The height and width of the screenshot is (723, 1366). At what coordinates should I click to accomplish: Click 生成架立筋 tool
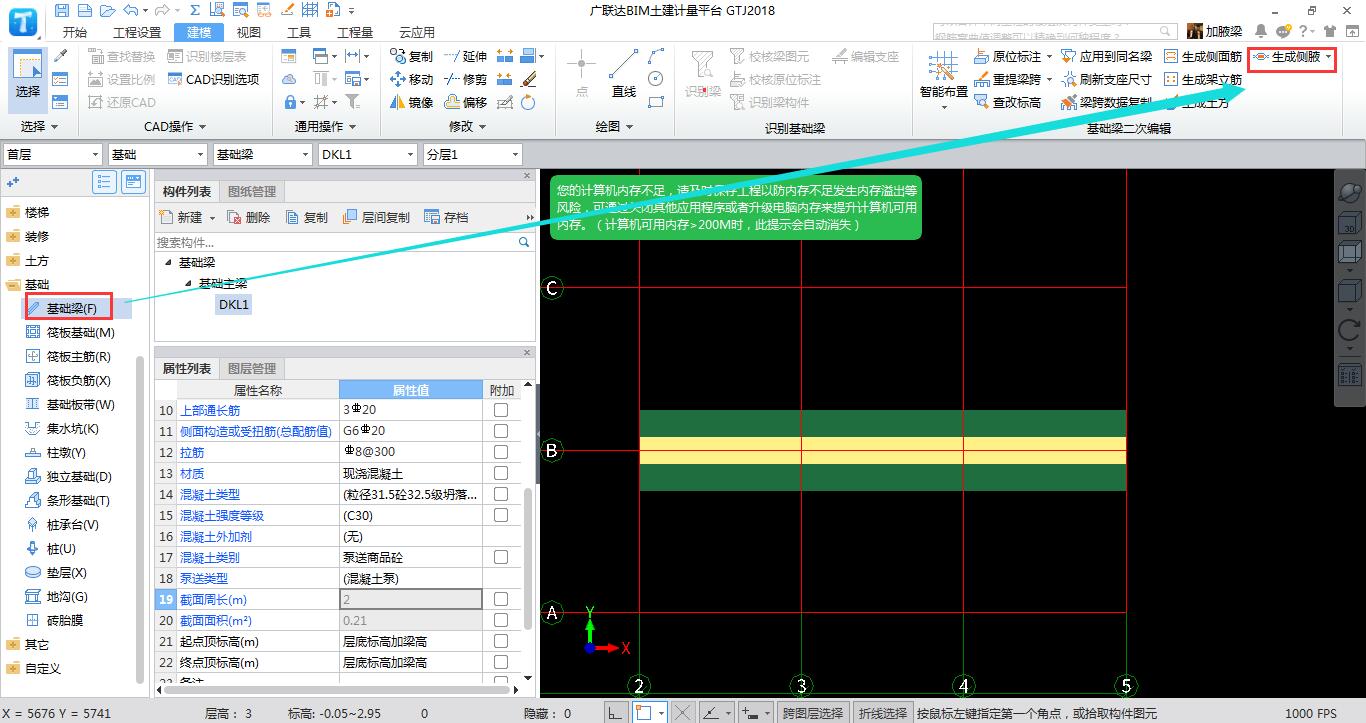click(x=1203, y=79)
